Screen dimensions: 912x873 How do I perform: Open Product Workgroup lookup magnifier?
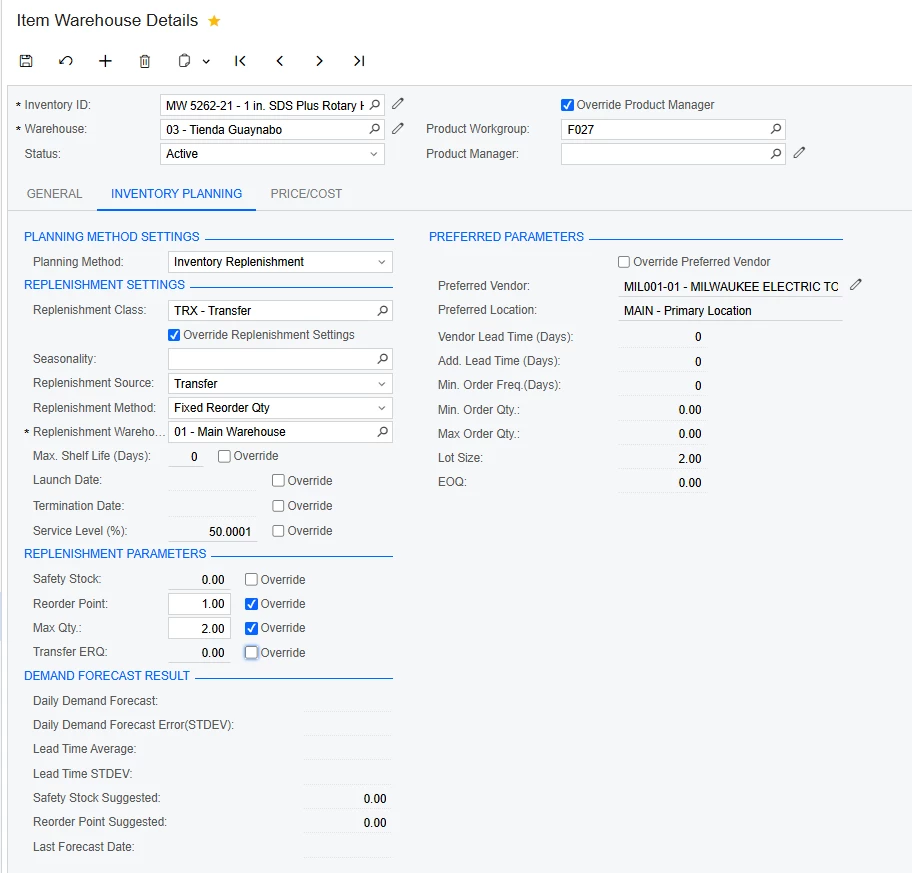pos(776,129)
